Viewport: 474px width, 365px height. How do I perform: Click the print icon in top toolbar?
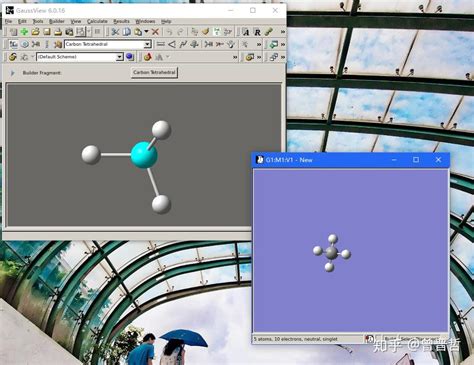(58, 32)
